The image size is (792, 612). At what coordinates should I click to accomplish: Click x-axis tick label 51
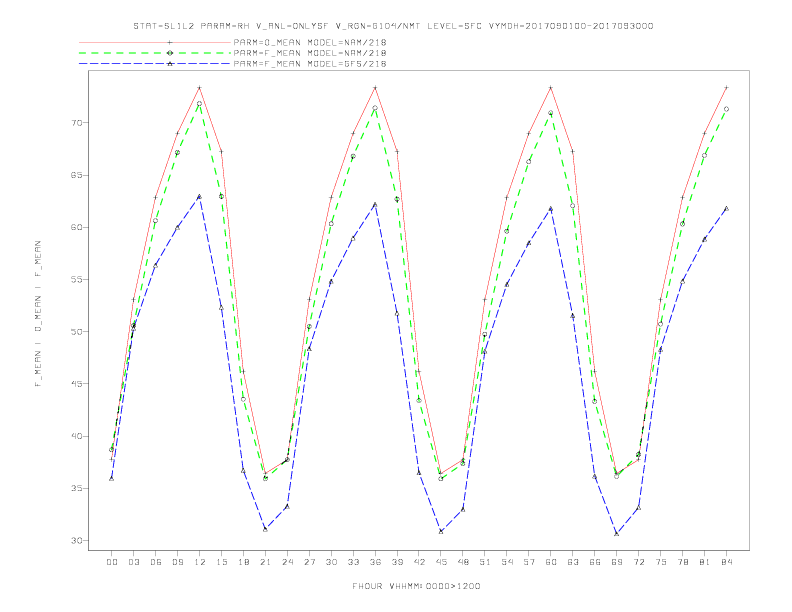tap(485, 562)
